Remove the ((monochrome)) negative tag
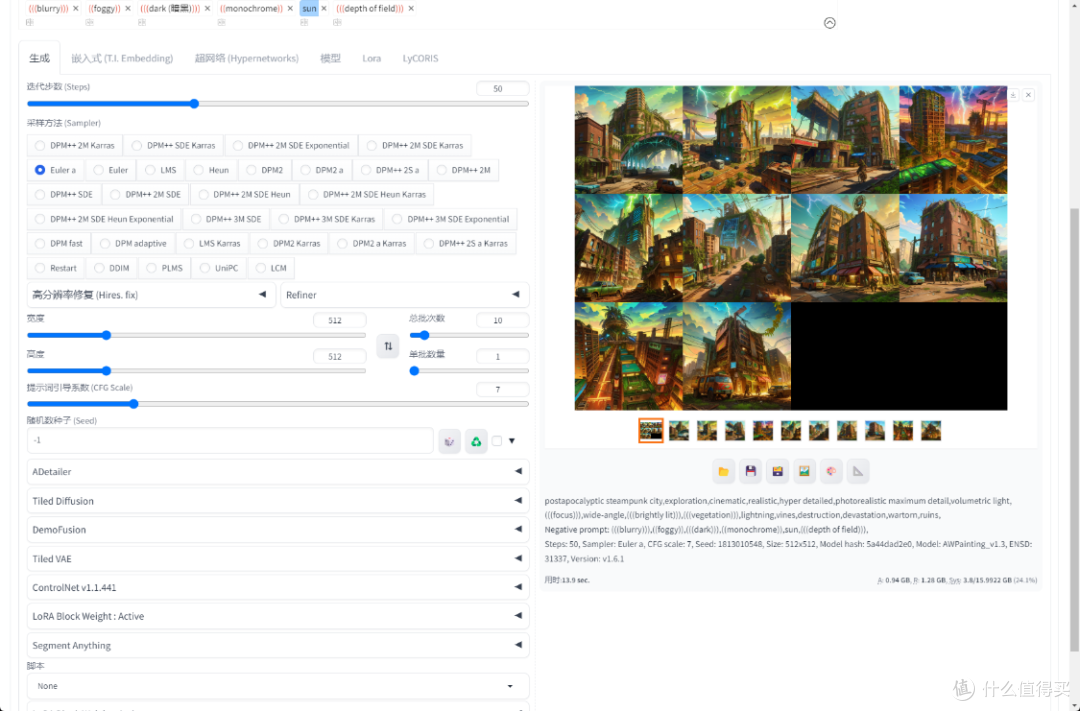Screen dimensions: 1080x711 click(x=290, y=8)
